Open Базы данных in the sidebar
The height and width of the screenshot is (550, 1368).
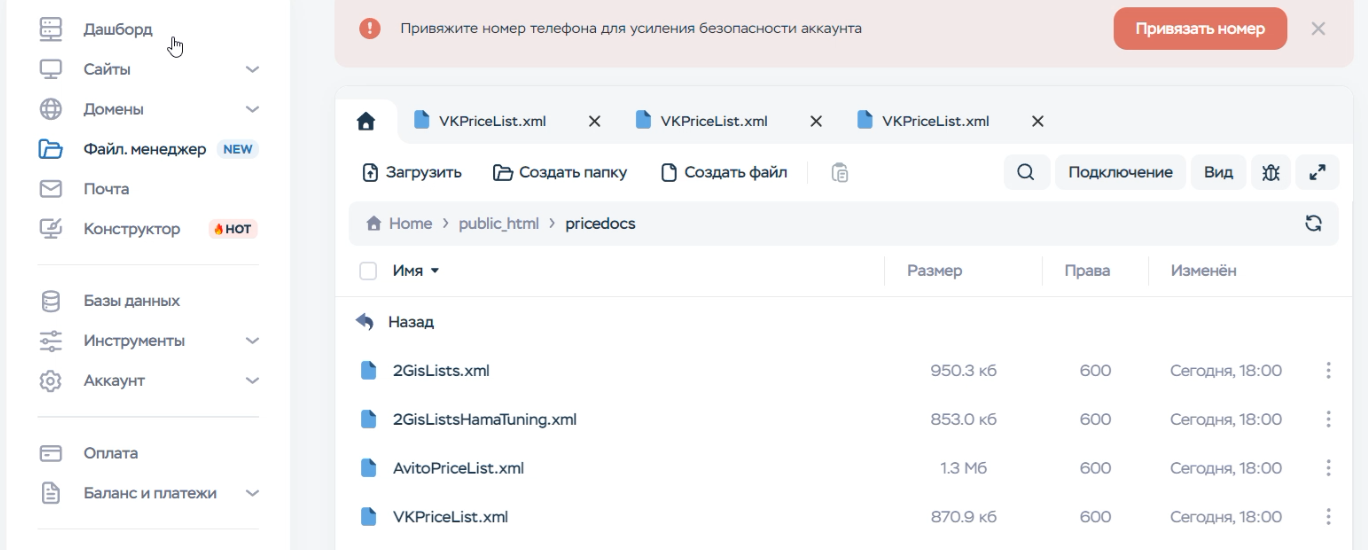point(132,301)
